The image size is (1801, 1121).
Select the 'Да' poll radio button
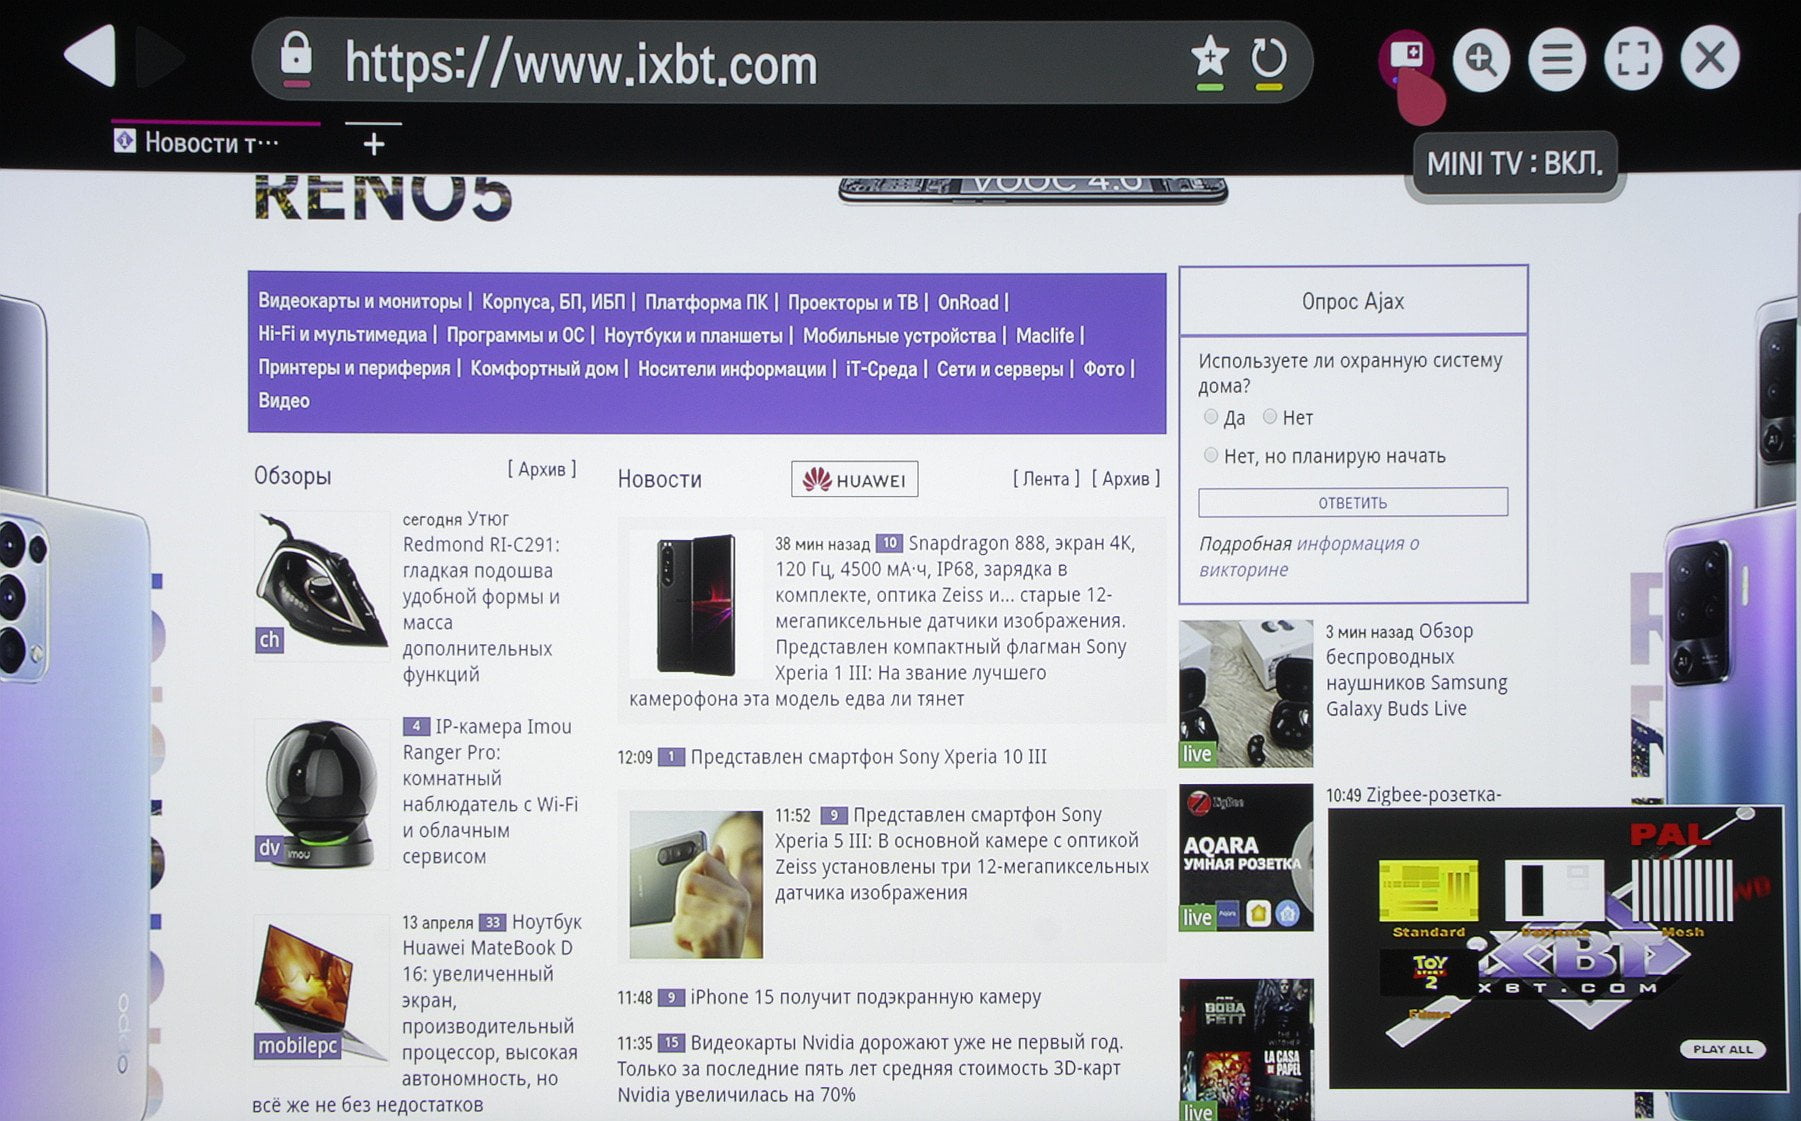click(x=1211, y=416)
